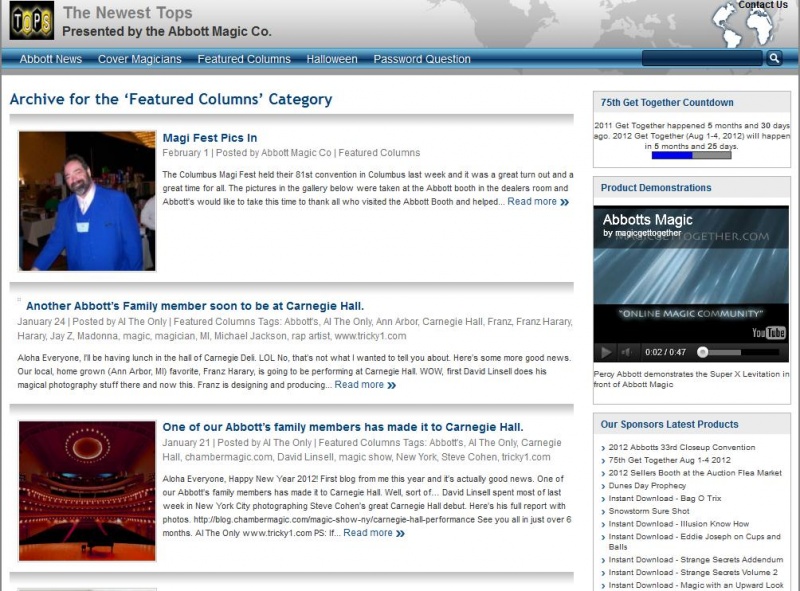This screenshot has width=800, height=591.
Task: Open the Abbott News menu item
Action: pyautogui.click(x=51, y=59)
